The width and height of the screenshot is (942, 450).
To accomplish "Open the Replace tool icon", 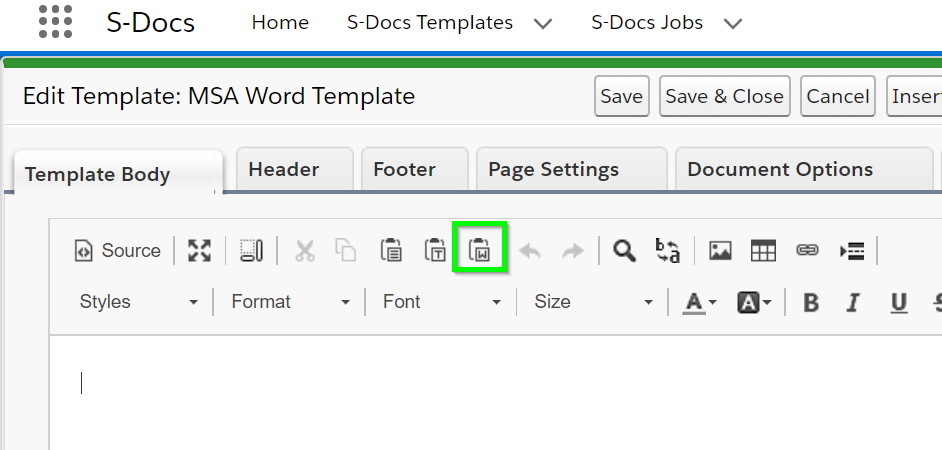I will point(667,251).
